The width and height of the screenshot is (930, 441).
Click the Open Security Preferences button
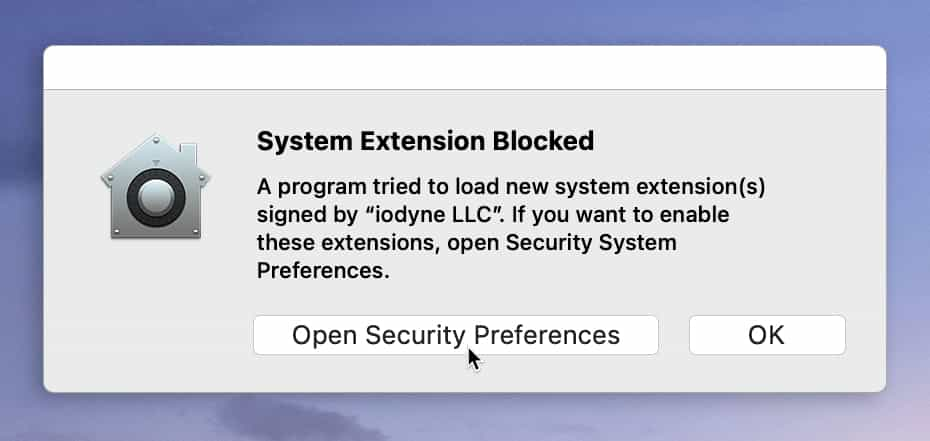[x=455, y=335]
